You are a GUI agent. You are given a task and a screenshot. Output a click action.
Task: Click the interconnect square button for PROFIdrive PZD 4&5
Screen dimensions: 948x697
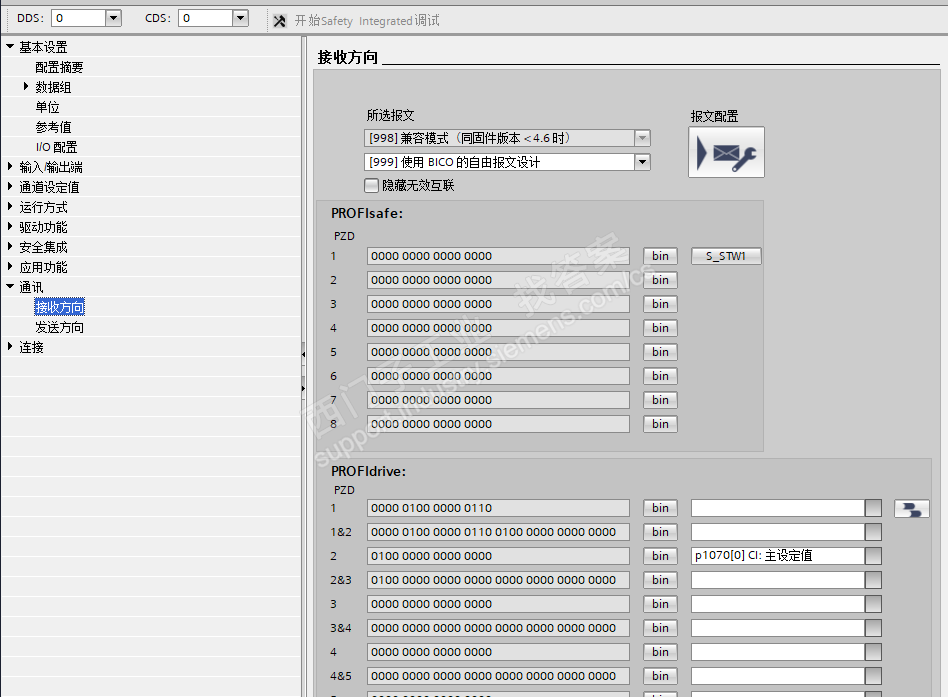[x=873, y=676]
